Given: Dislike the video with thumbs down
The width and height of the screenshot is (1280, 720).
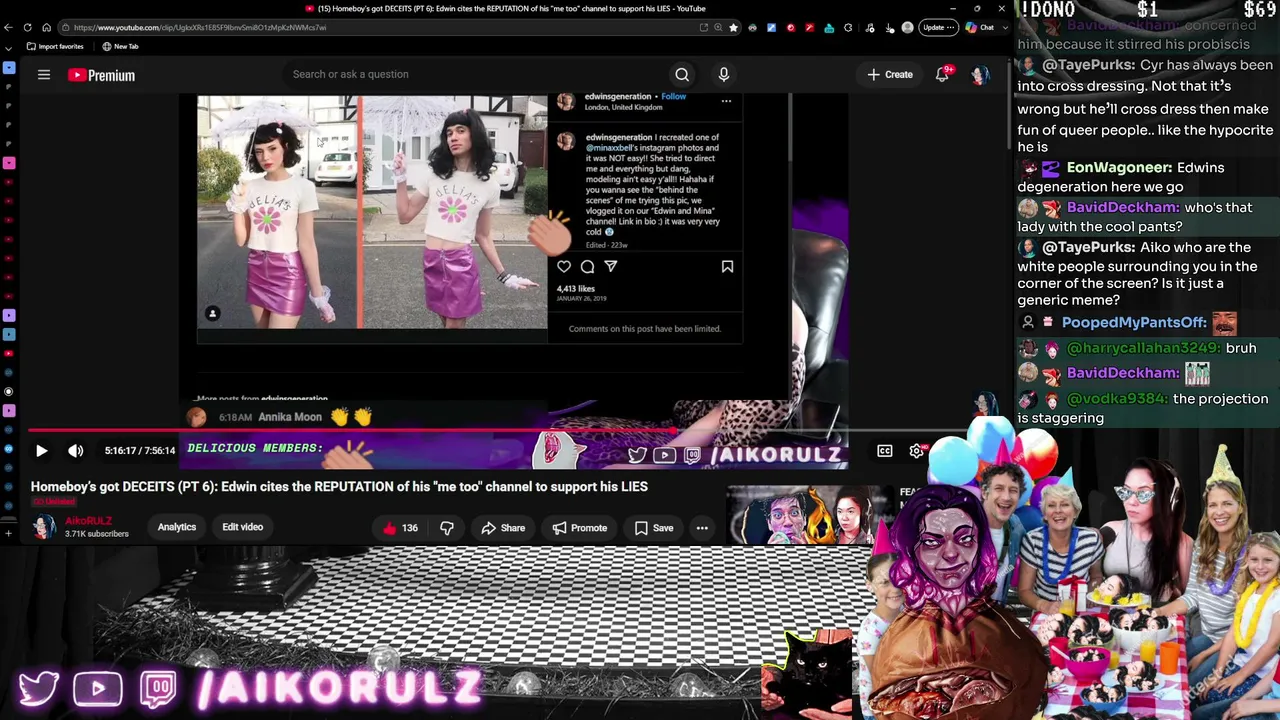Looking at the screenshot, I should click(447, 528).
